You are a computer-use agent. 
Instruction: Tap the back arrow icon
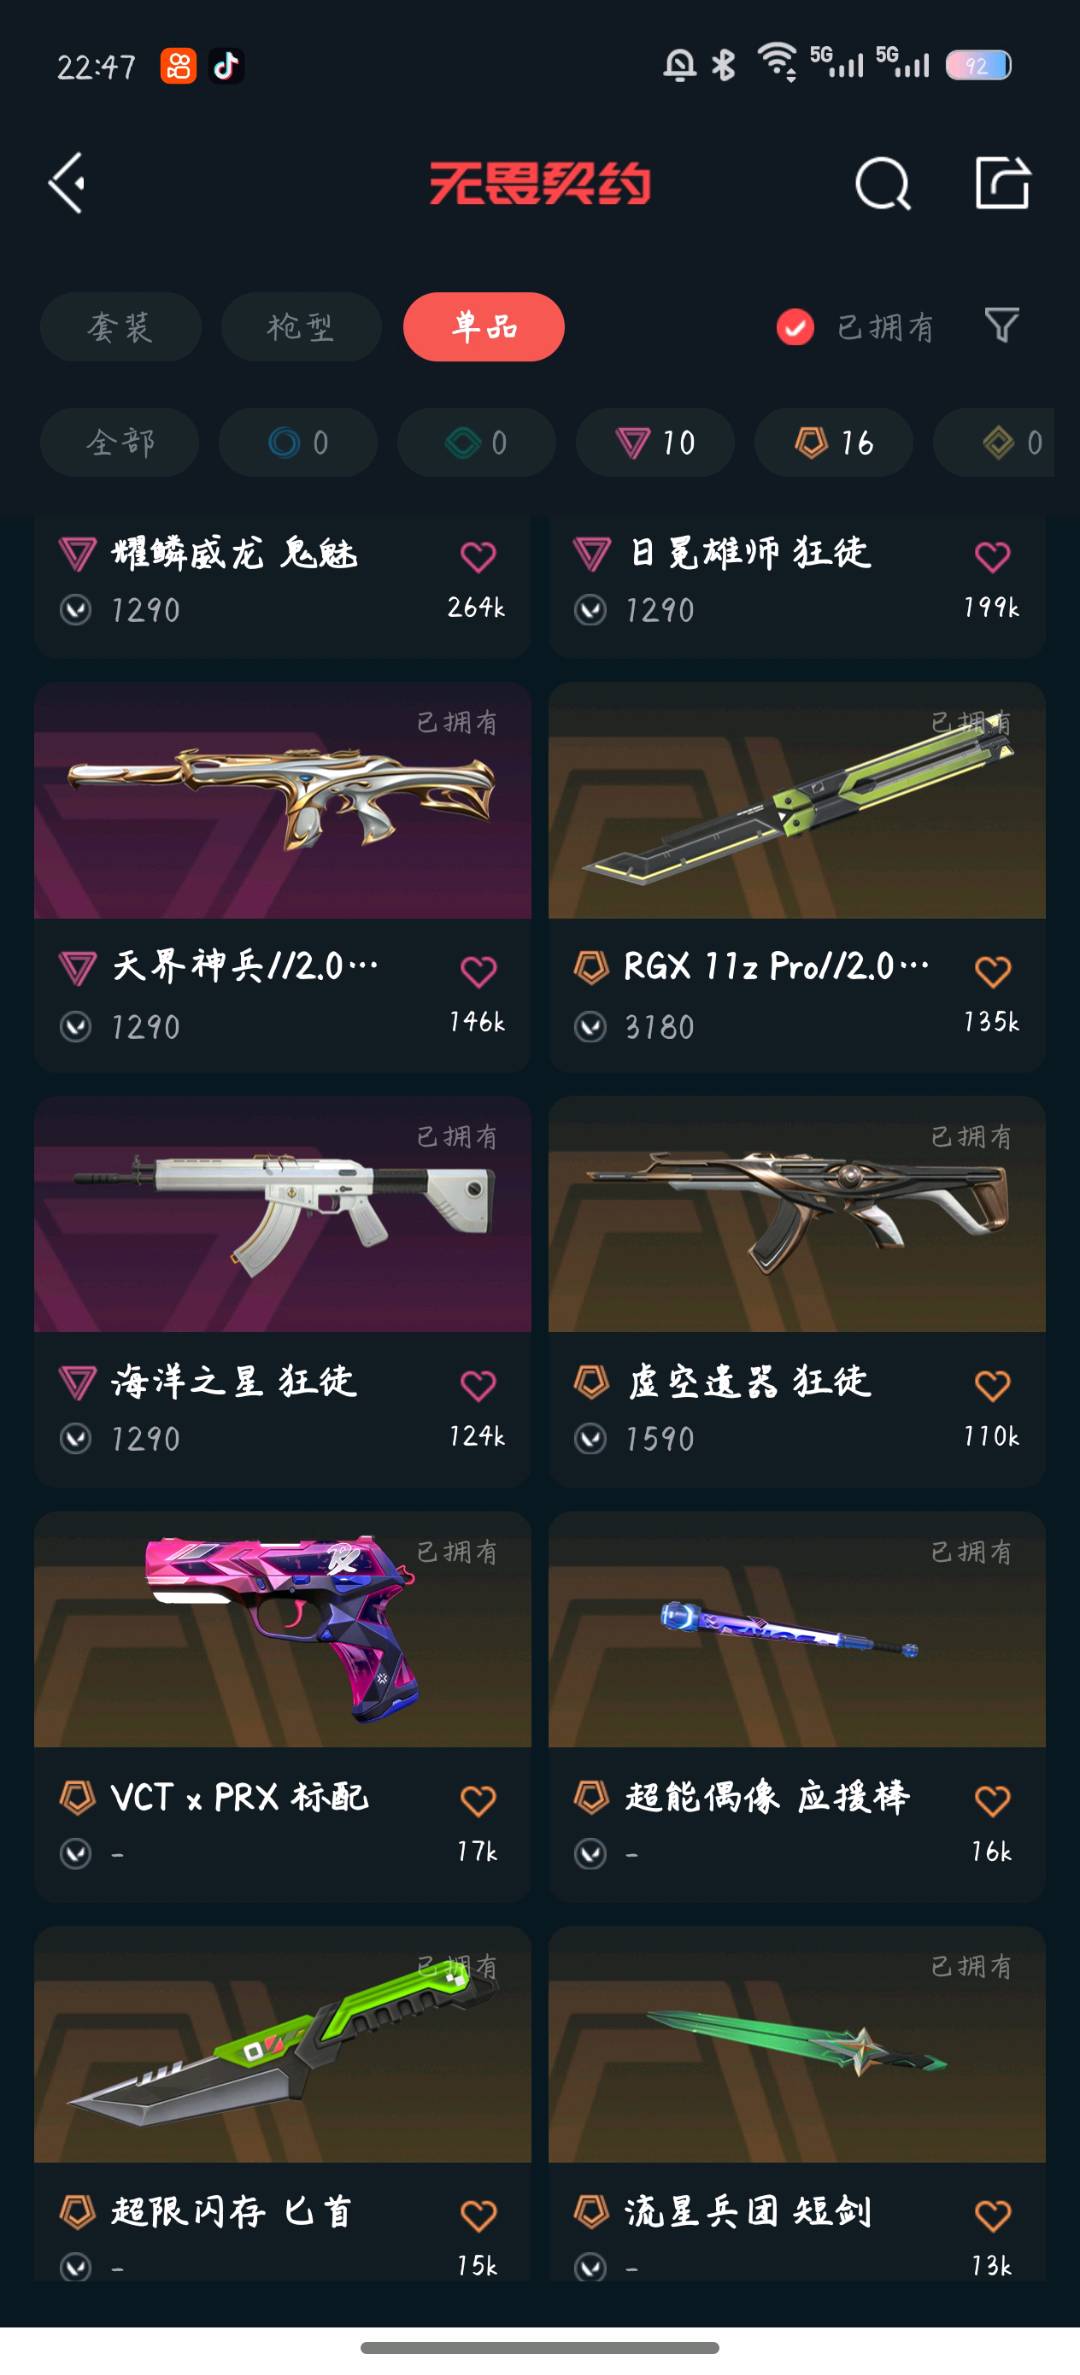coord(67,183)
